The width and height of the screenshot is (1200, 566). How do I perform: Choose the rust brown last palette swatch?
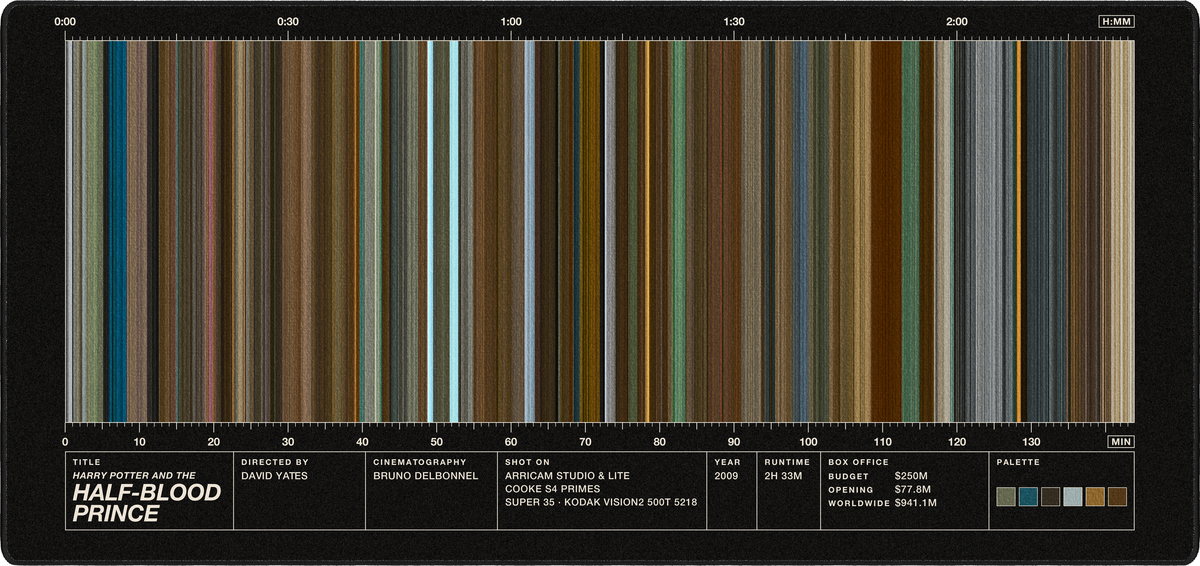(x=1117, y=496)
